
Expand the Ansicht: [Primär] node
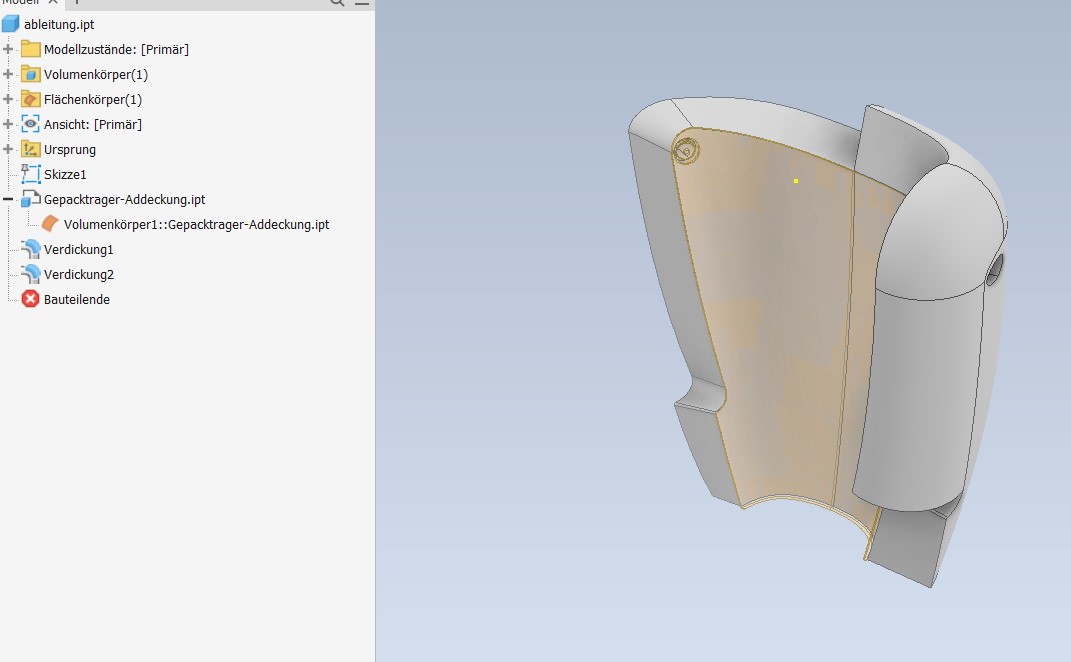click(x=8, y=124)
